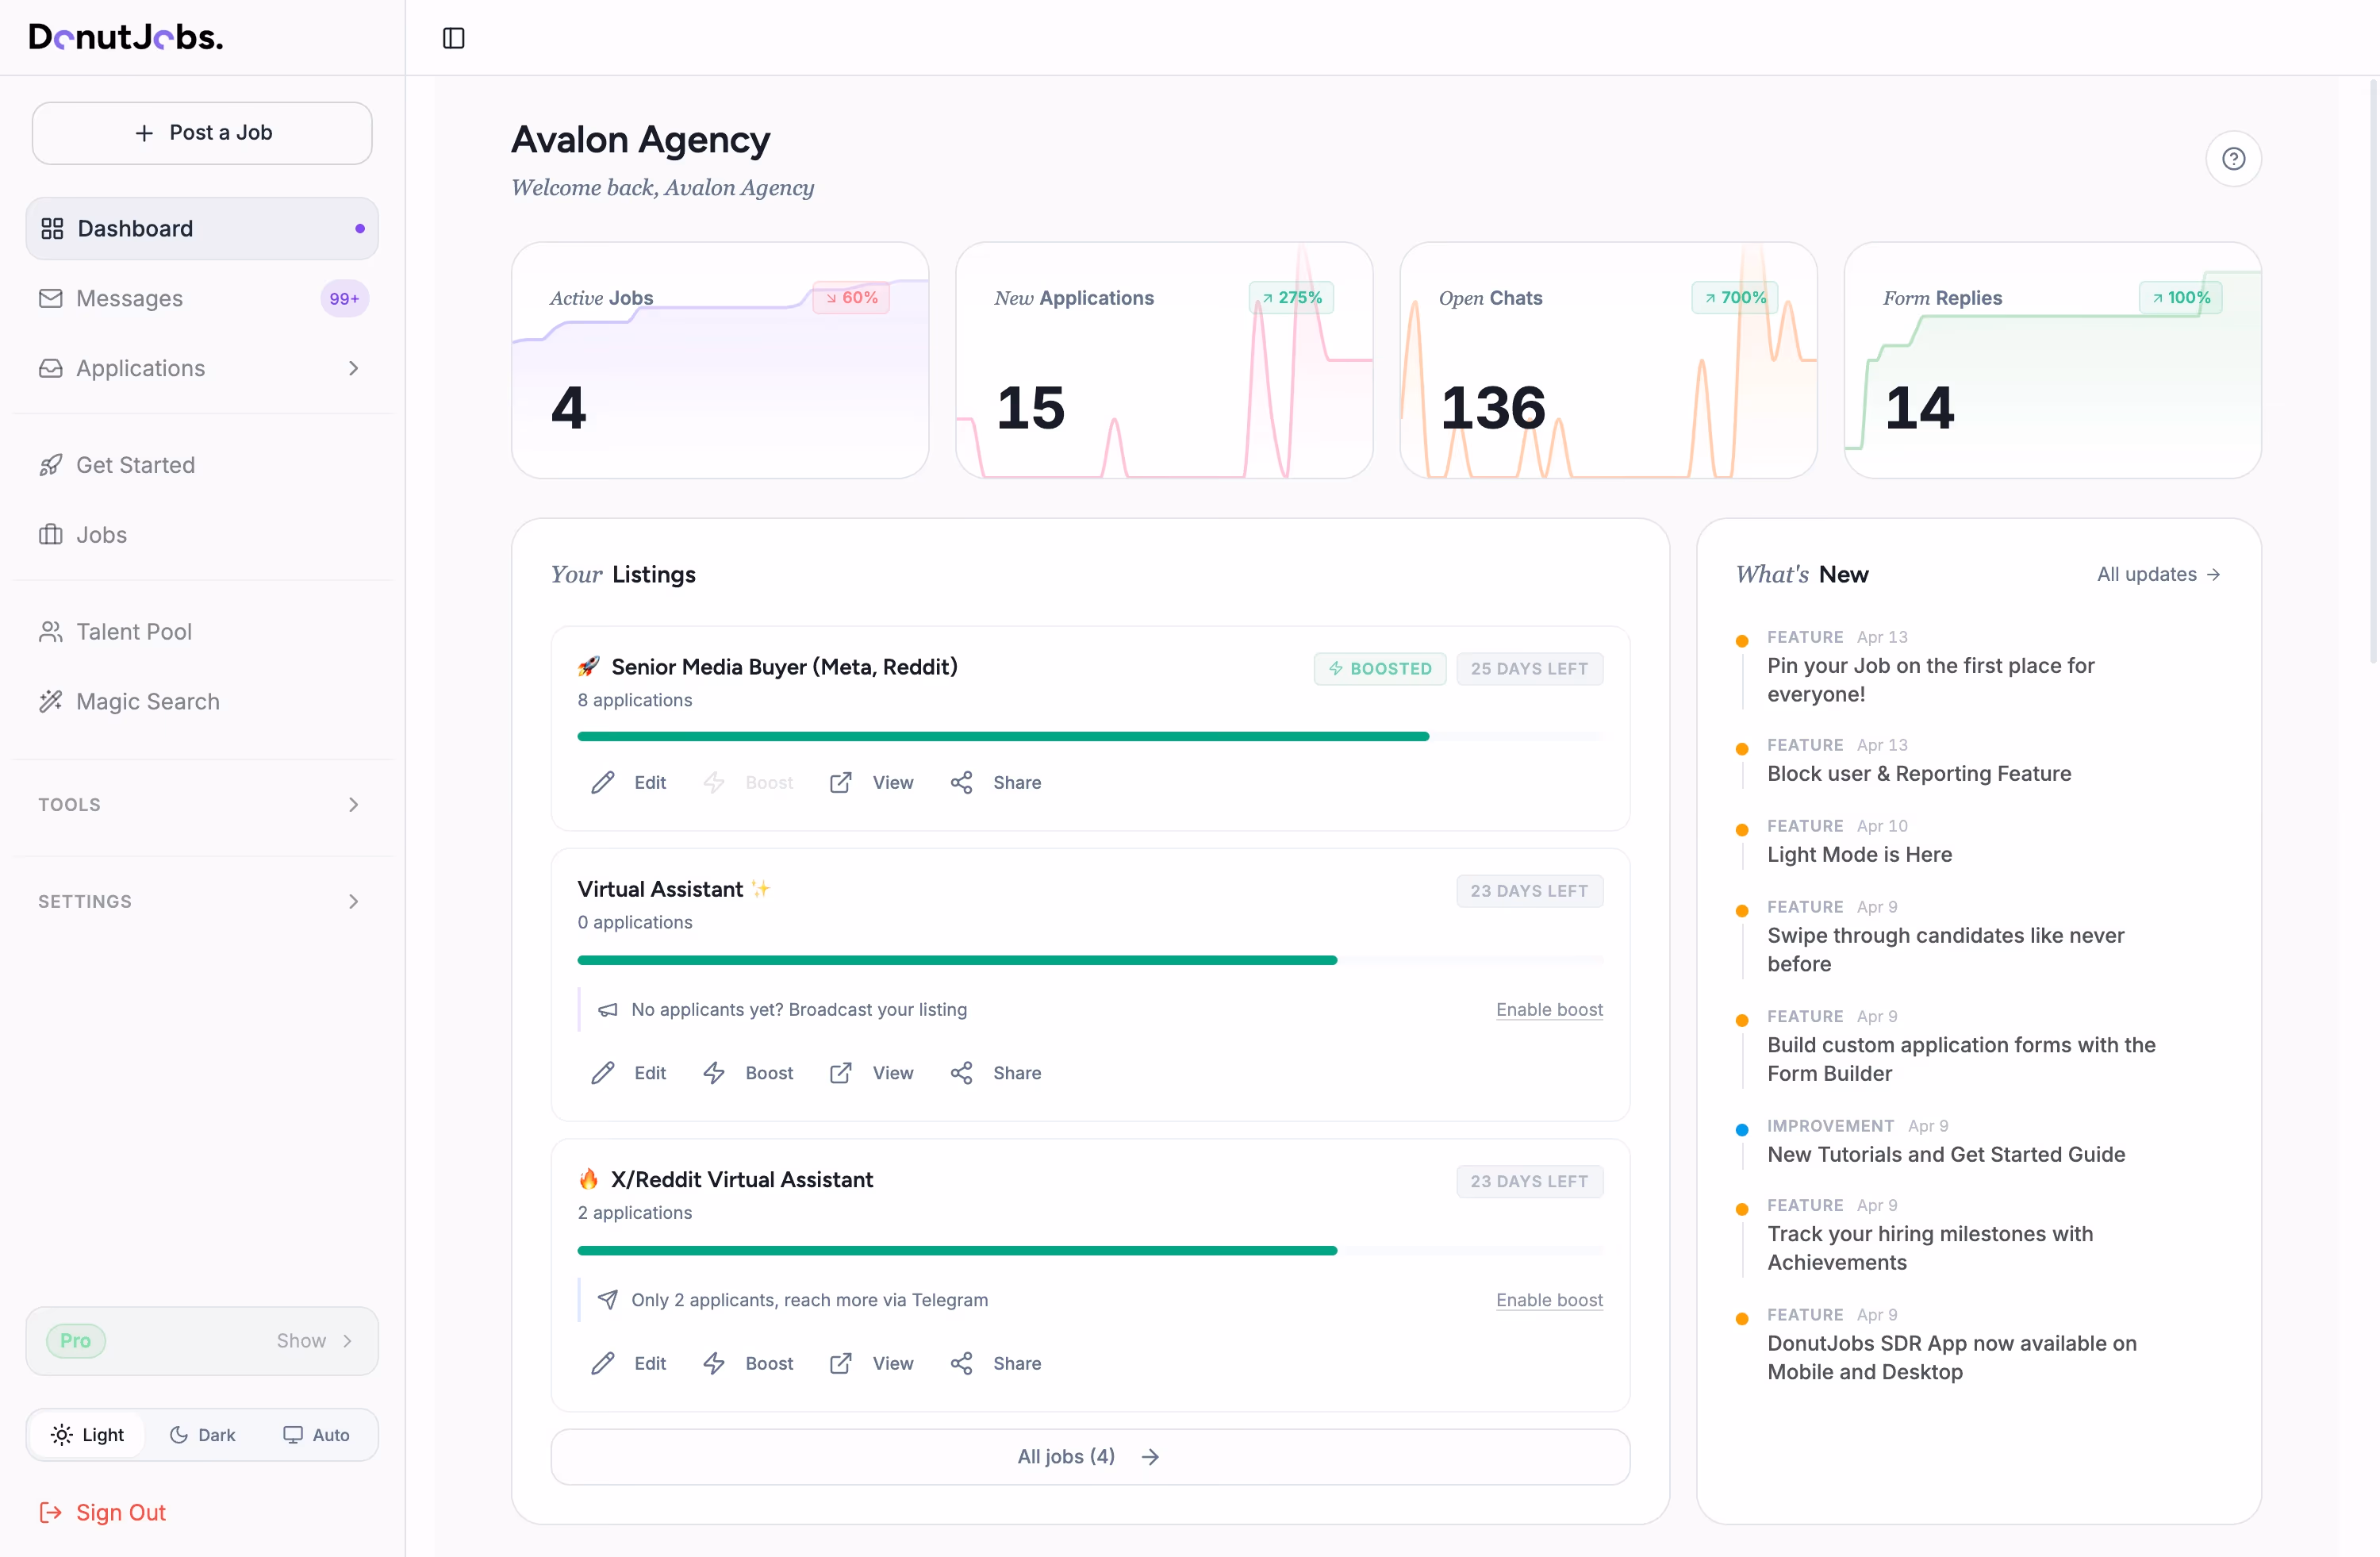The width and height of the screenshot is (2380, 1557).
Task: Click the Senior Media Buyer (Meta, Reddit) title
Action: [x=784, y=667]
